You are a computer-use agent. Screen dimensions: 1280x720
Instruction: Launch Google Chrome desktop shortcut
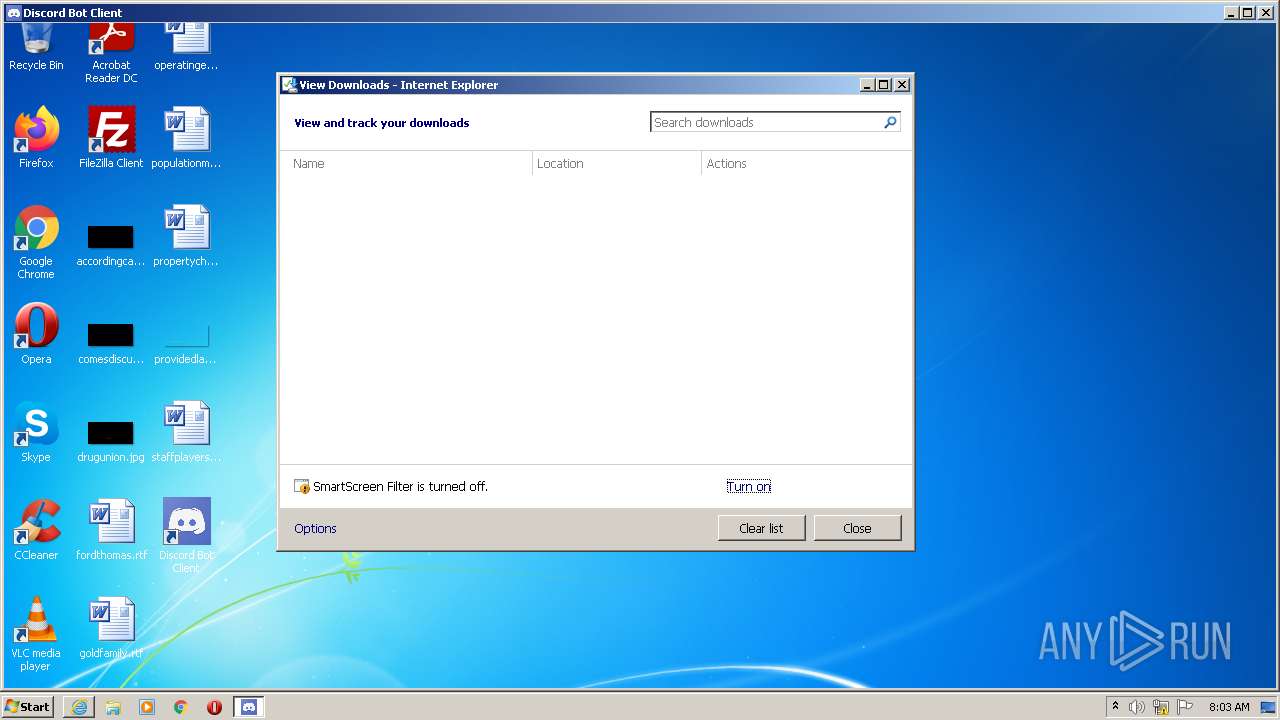click(36, 242)
